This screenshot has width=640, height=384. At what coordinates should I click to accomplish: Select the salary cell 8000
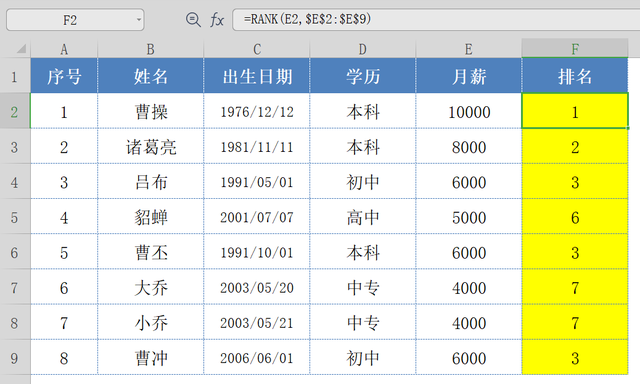tap(469, 146)
